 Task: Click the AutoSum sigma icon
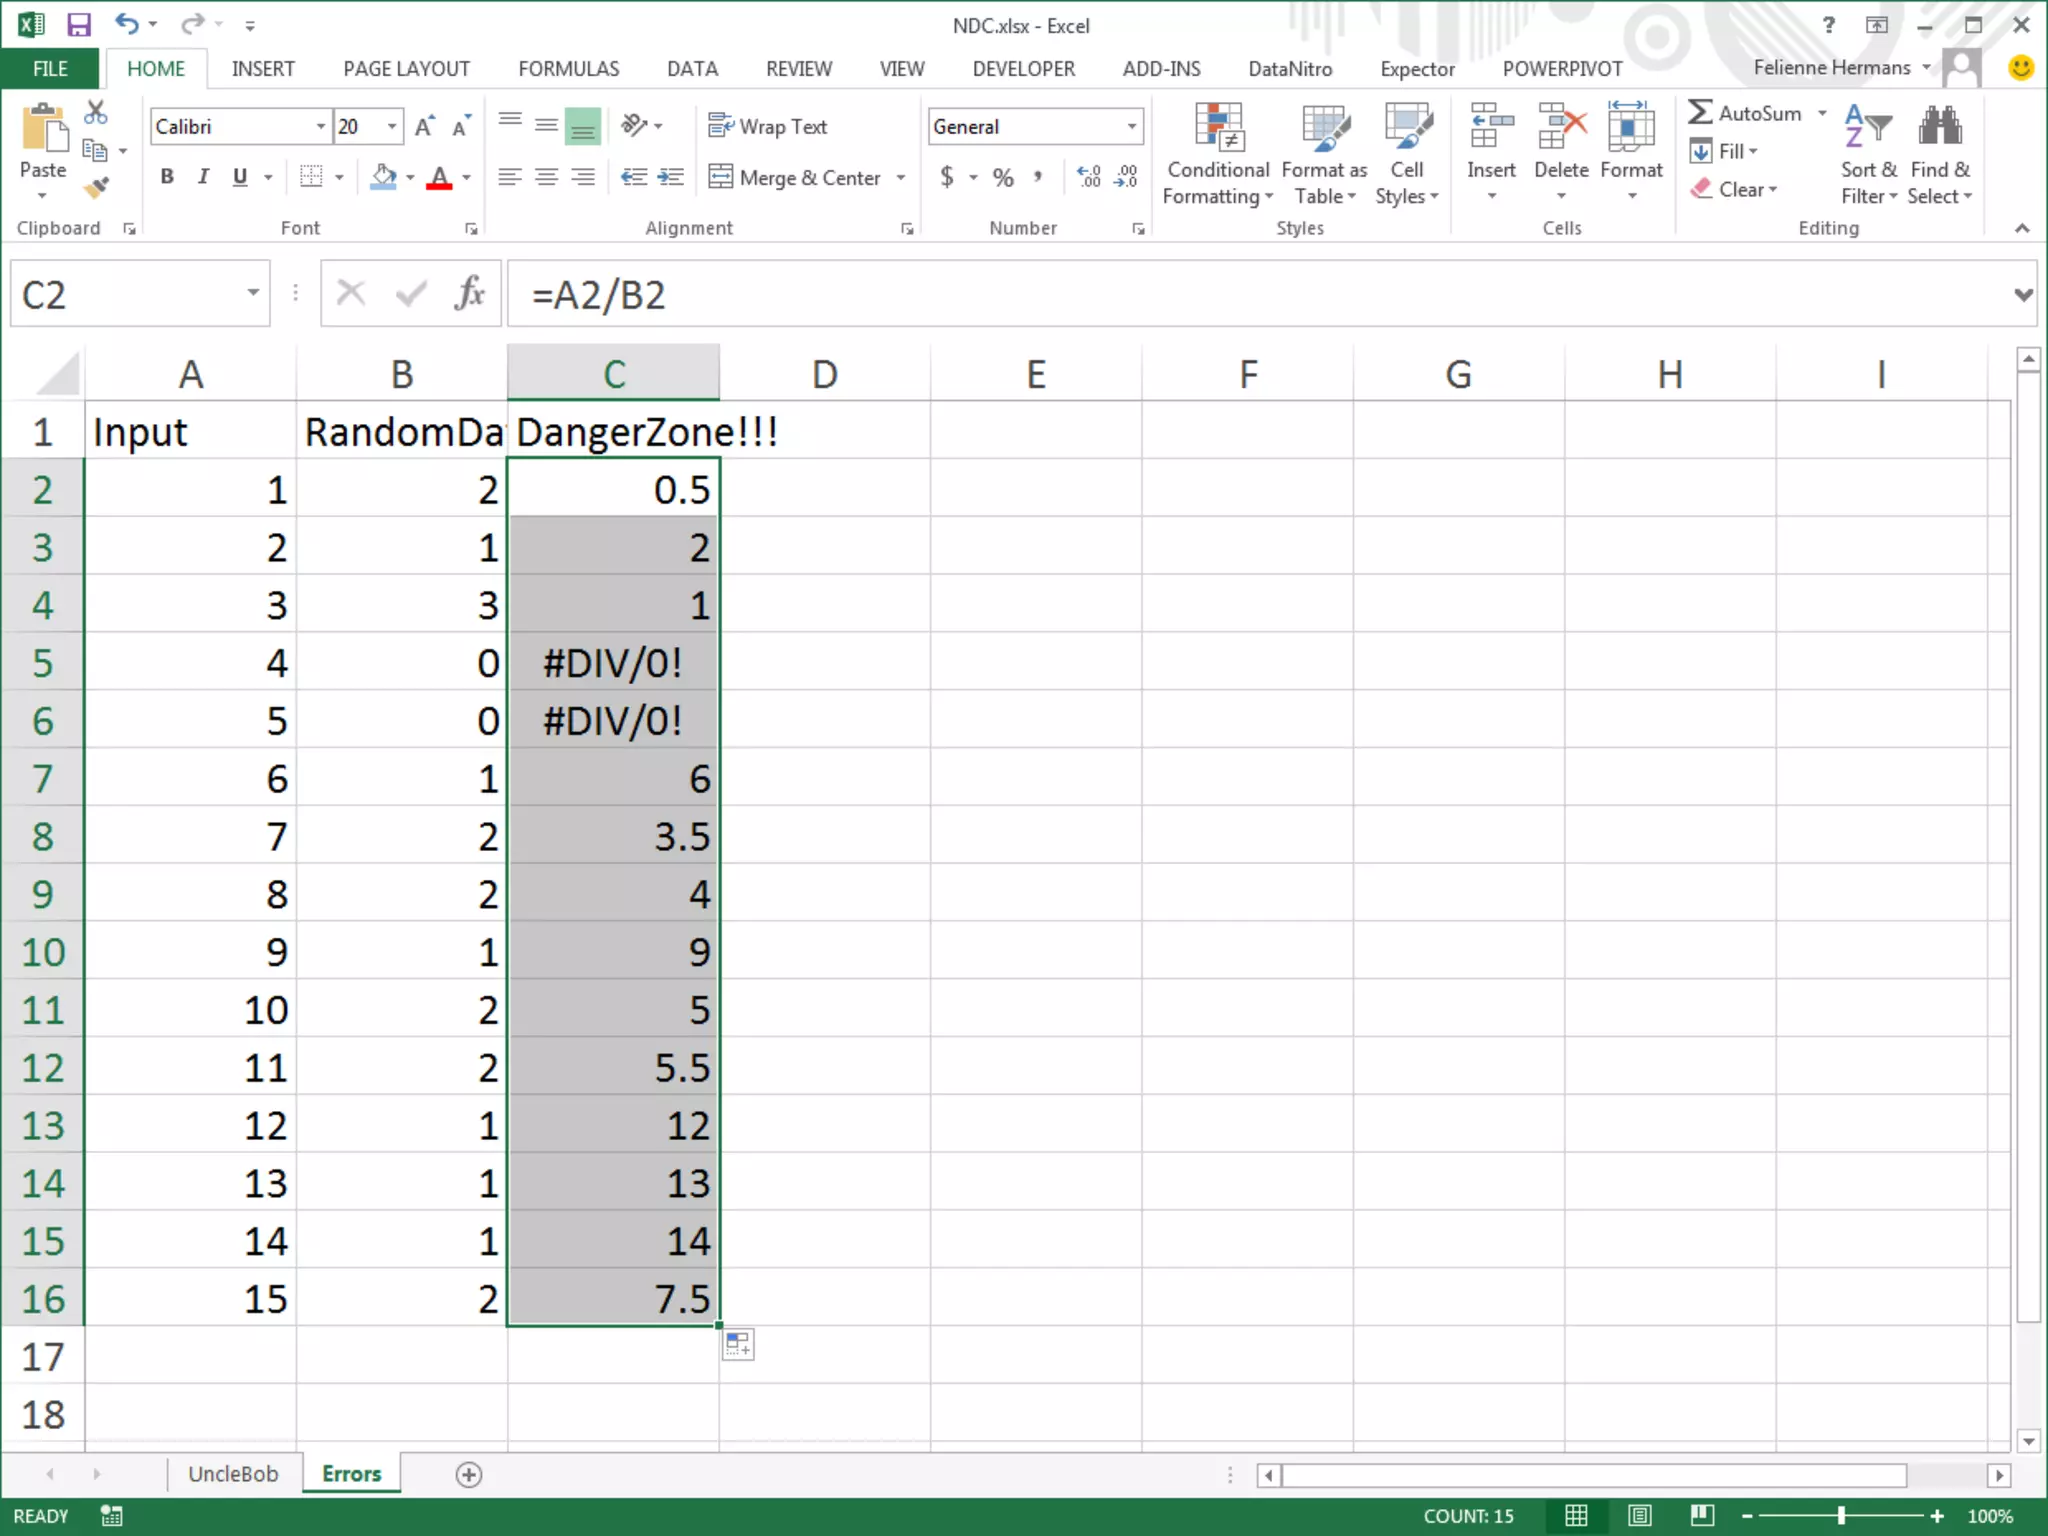coord(1700,112)
